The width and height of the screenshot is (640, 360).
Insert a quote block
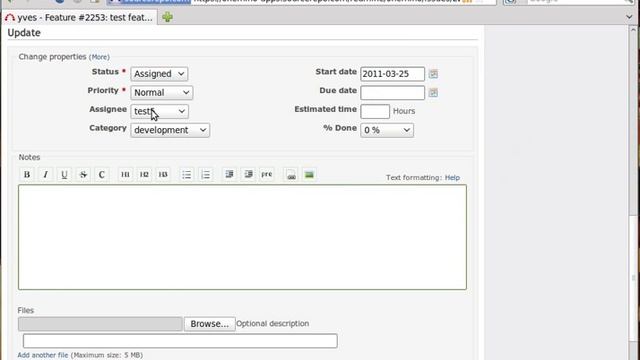point(229,175)
